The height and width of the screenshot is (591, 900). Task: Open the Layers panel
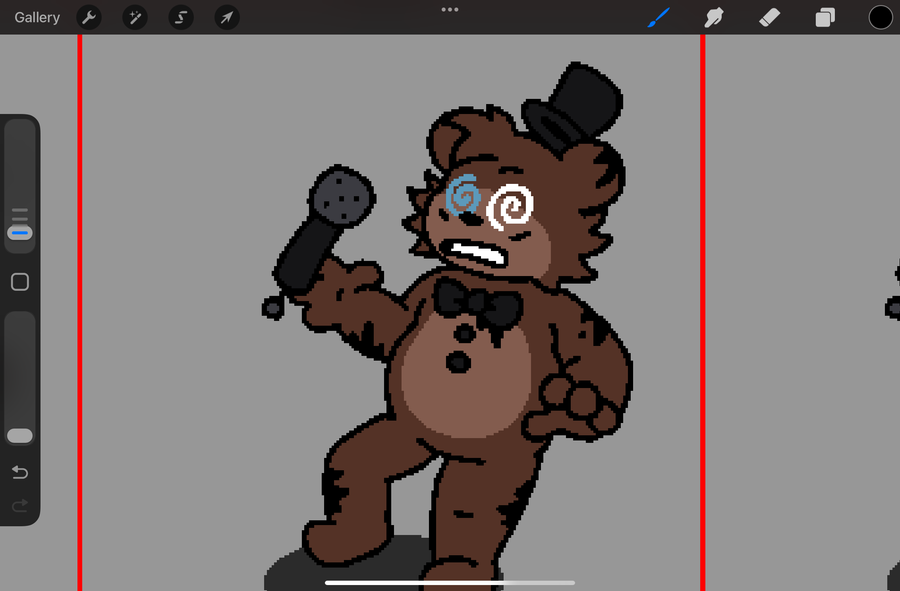[825, 17]
